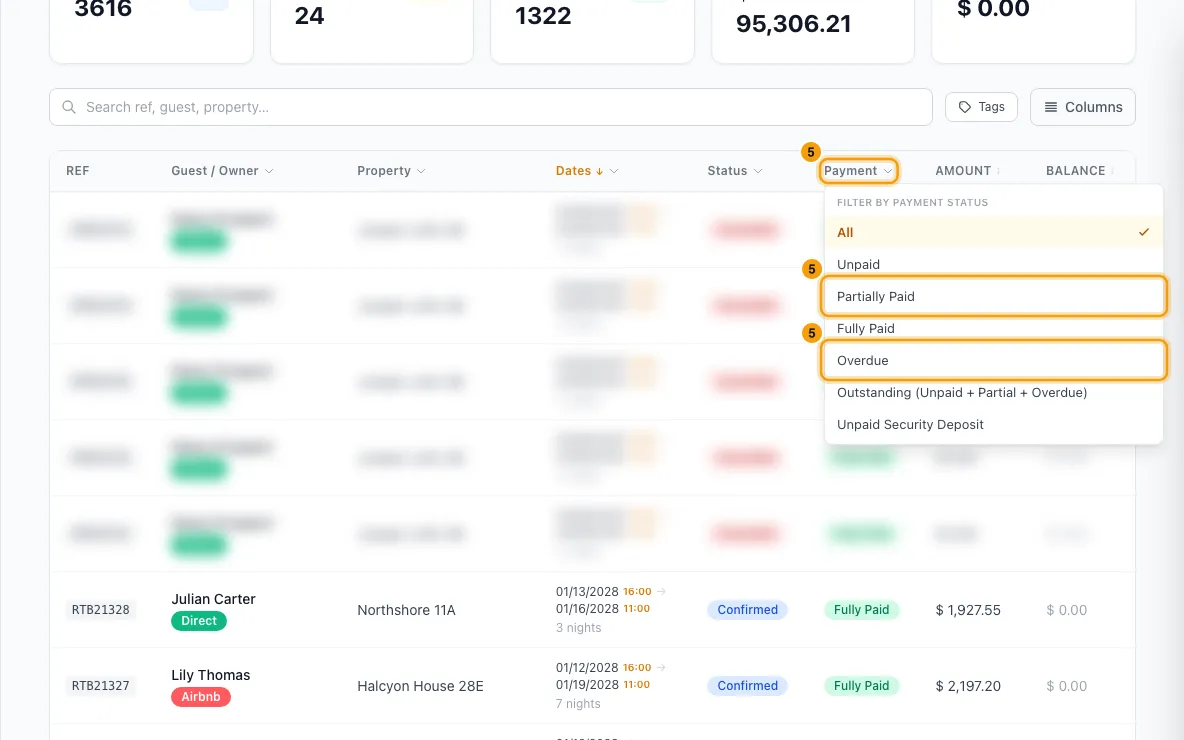The width and height of the screenshot is (1184, 740).
Task: Click $ 0.00 balance on Lily Thomas row
Action: coord(1066,686)
